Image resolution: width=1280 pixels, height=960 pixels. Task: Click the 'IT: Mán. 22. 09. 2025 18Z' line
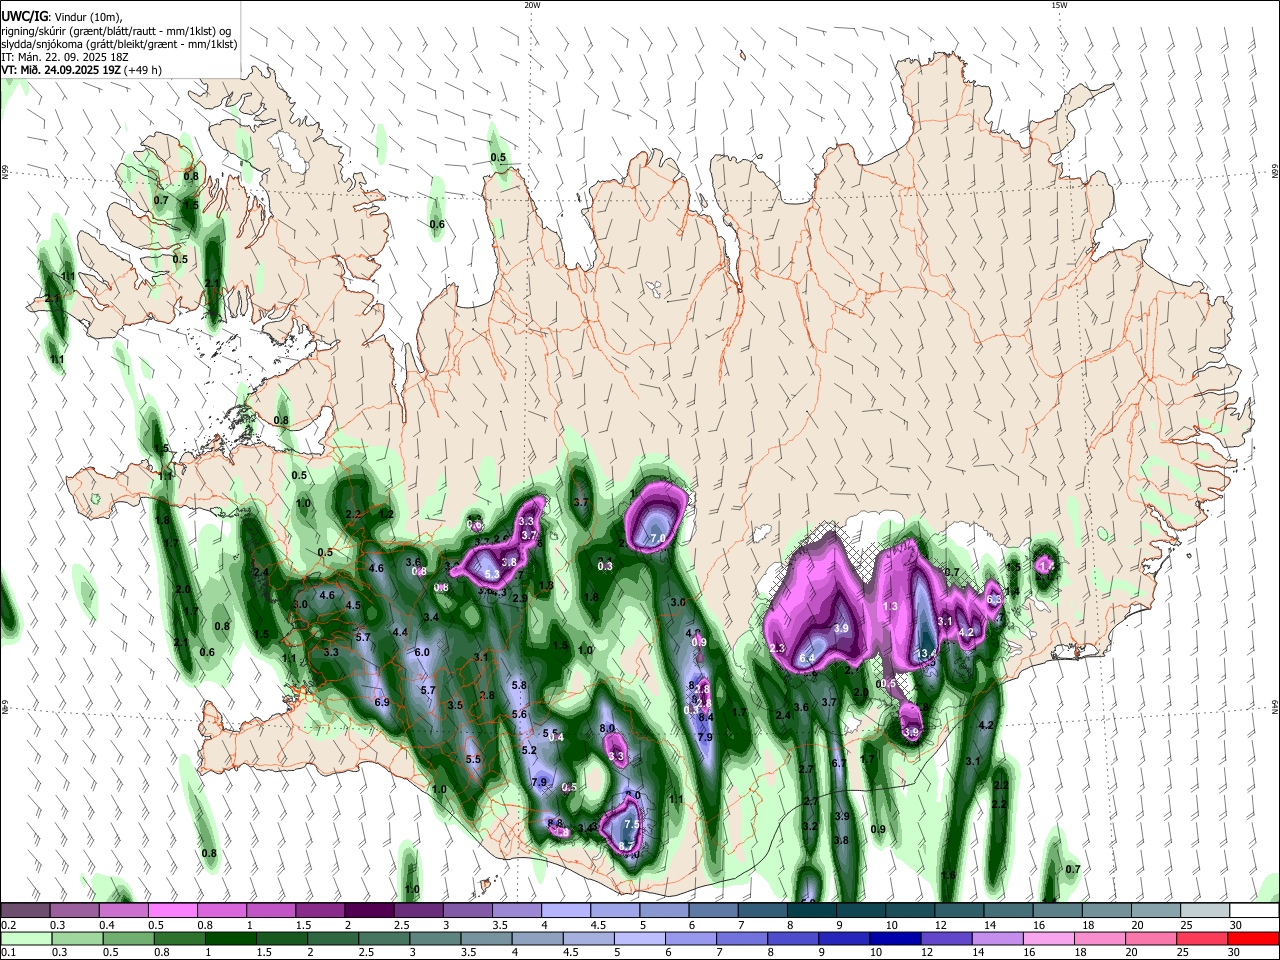(x=65, y=57)
